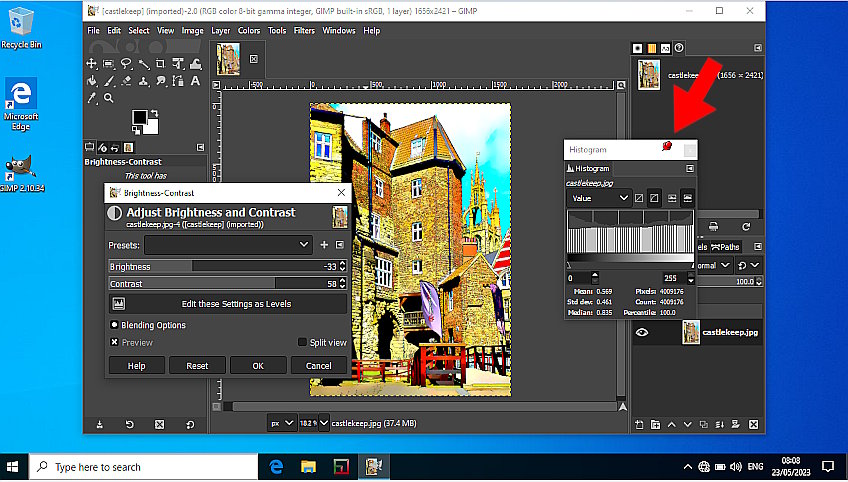This screenshot has height=482, width=848.
Task: Switch histogram to logarithmic view
Action: [655, 198]
